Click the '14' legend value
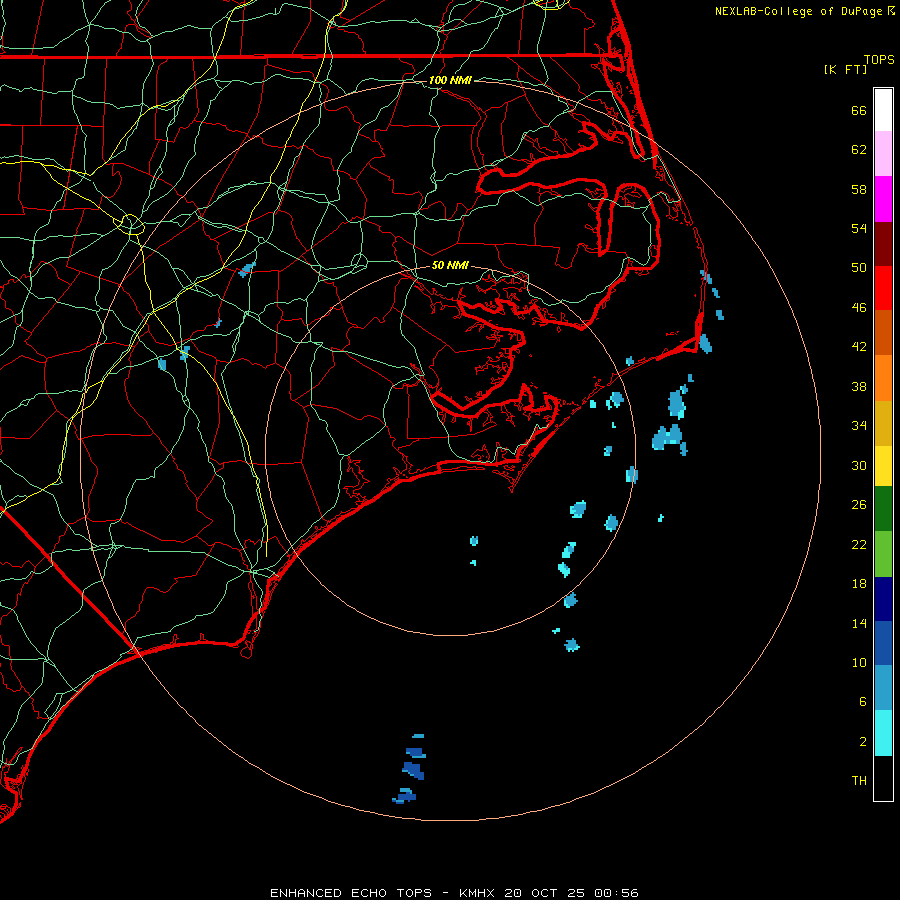The image size is (900, 900). pos(859,623)
